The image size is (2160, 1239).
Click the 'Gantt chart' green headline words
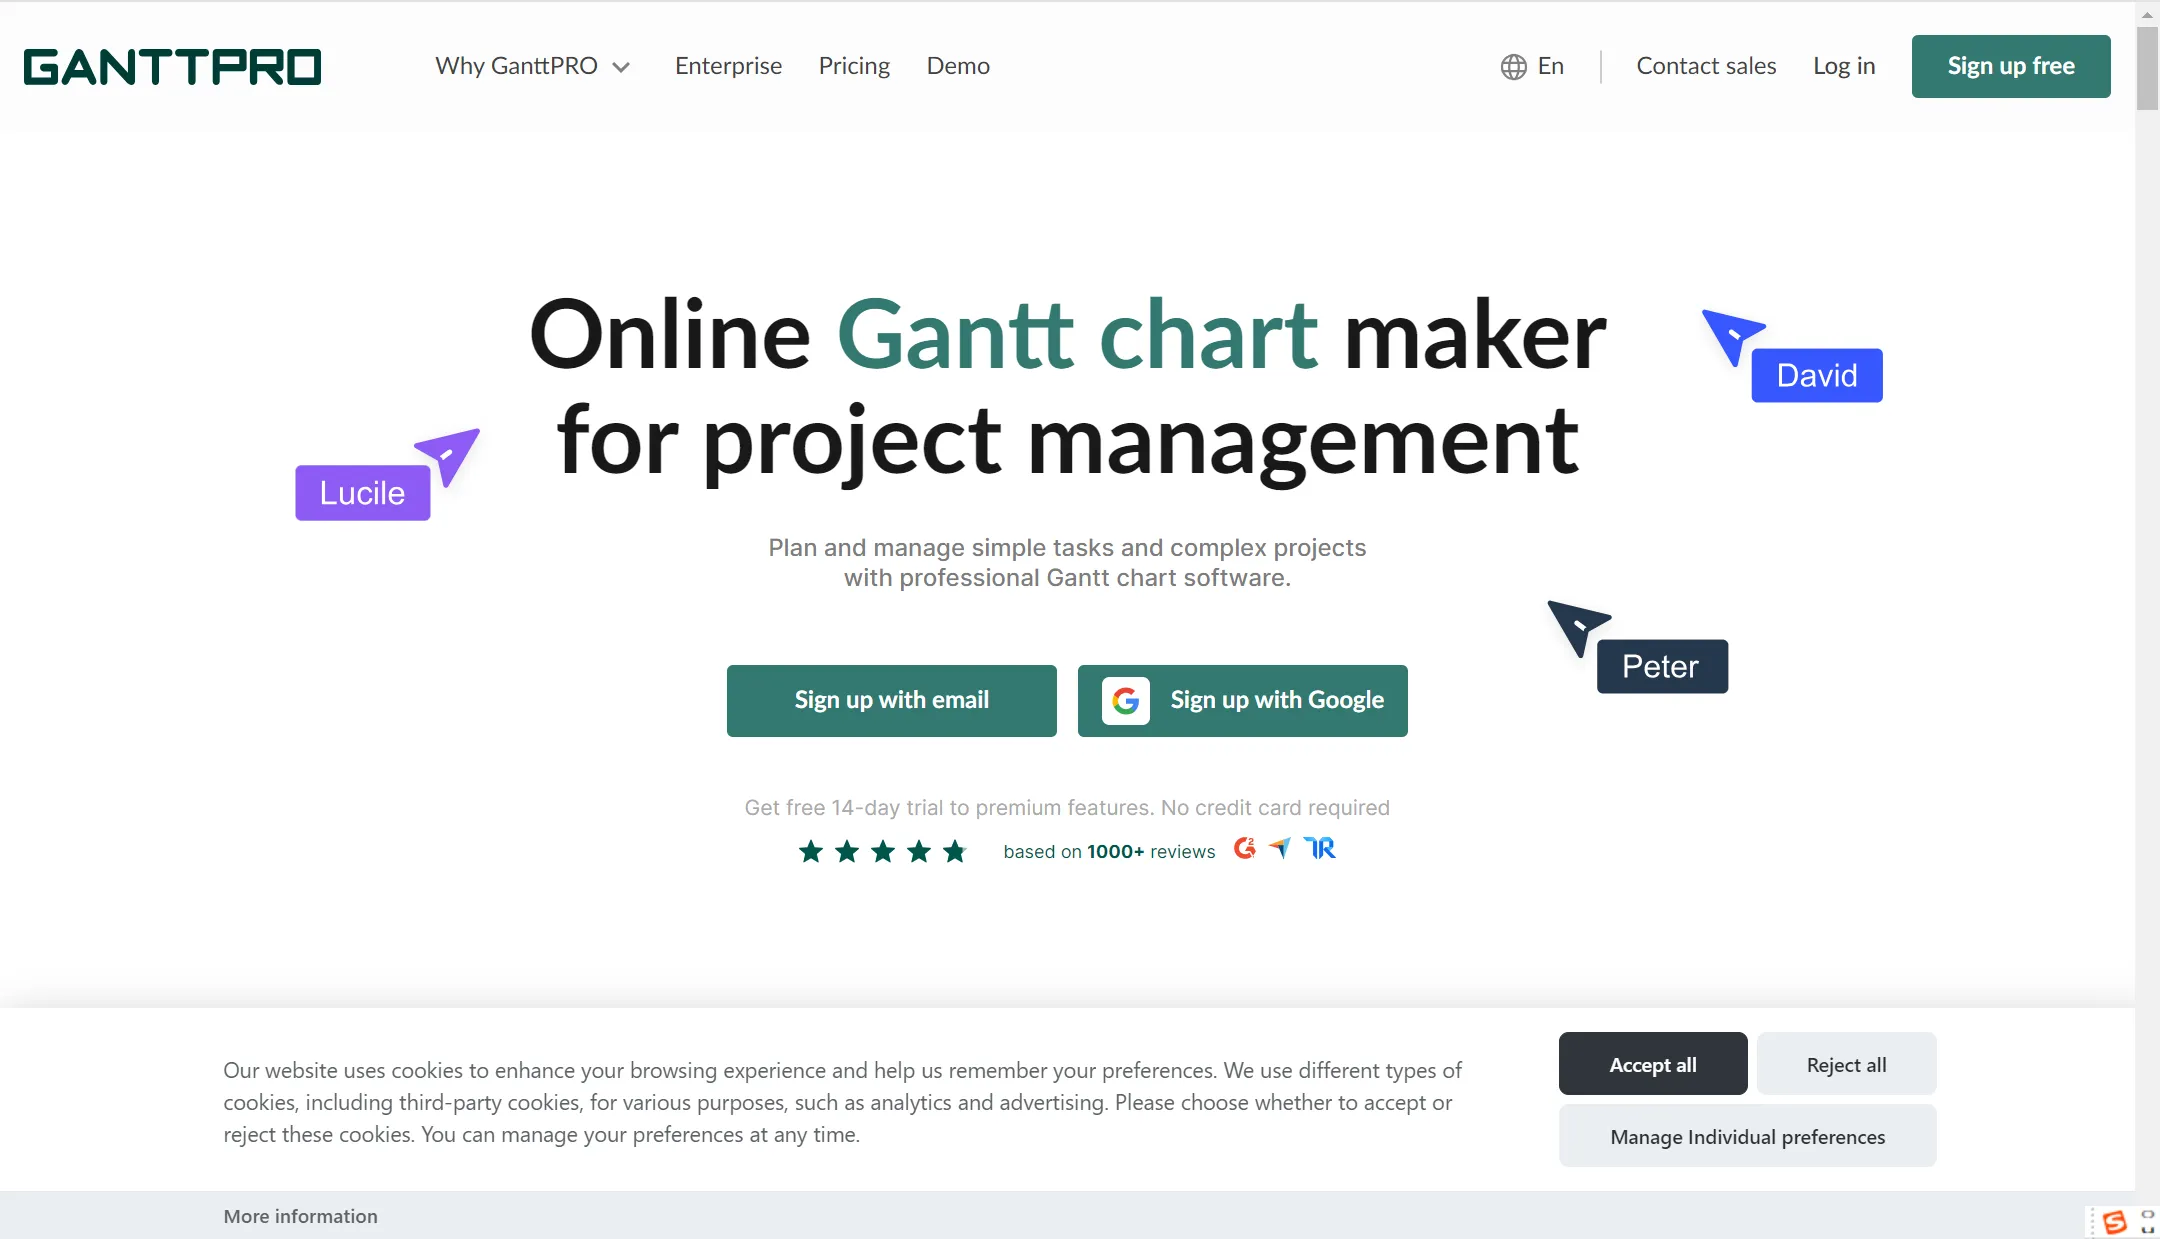point(1077,335)
